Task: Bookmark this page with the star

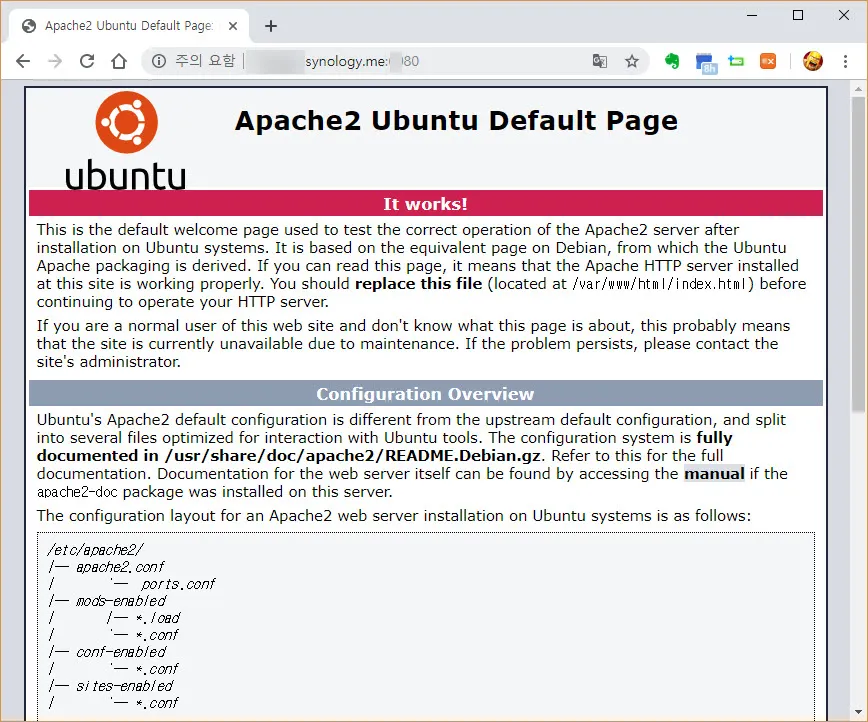Action: (632, 61)
